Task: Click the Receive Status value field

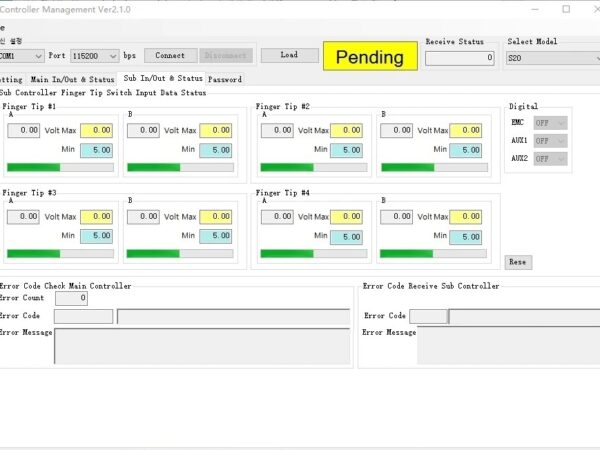Action: point(460,58)
